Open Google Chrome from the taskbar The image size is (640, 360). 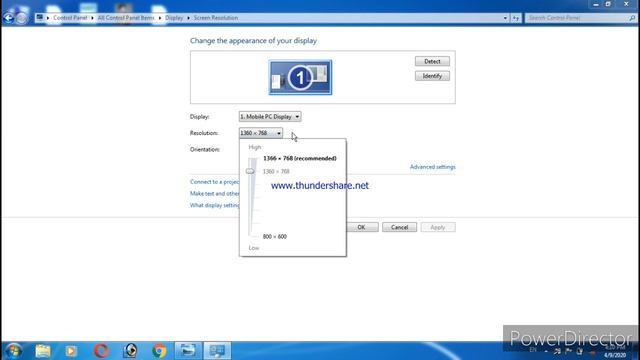point(159,351)
